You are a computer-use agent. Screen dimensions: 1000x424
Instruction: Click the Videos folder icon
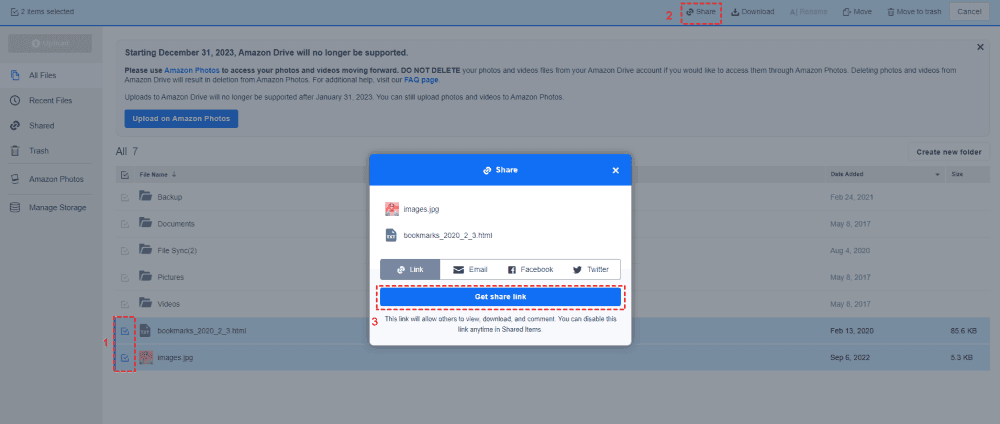point(145,303)
